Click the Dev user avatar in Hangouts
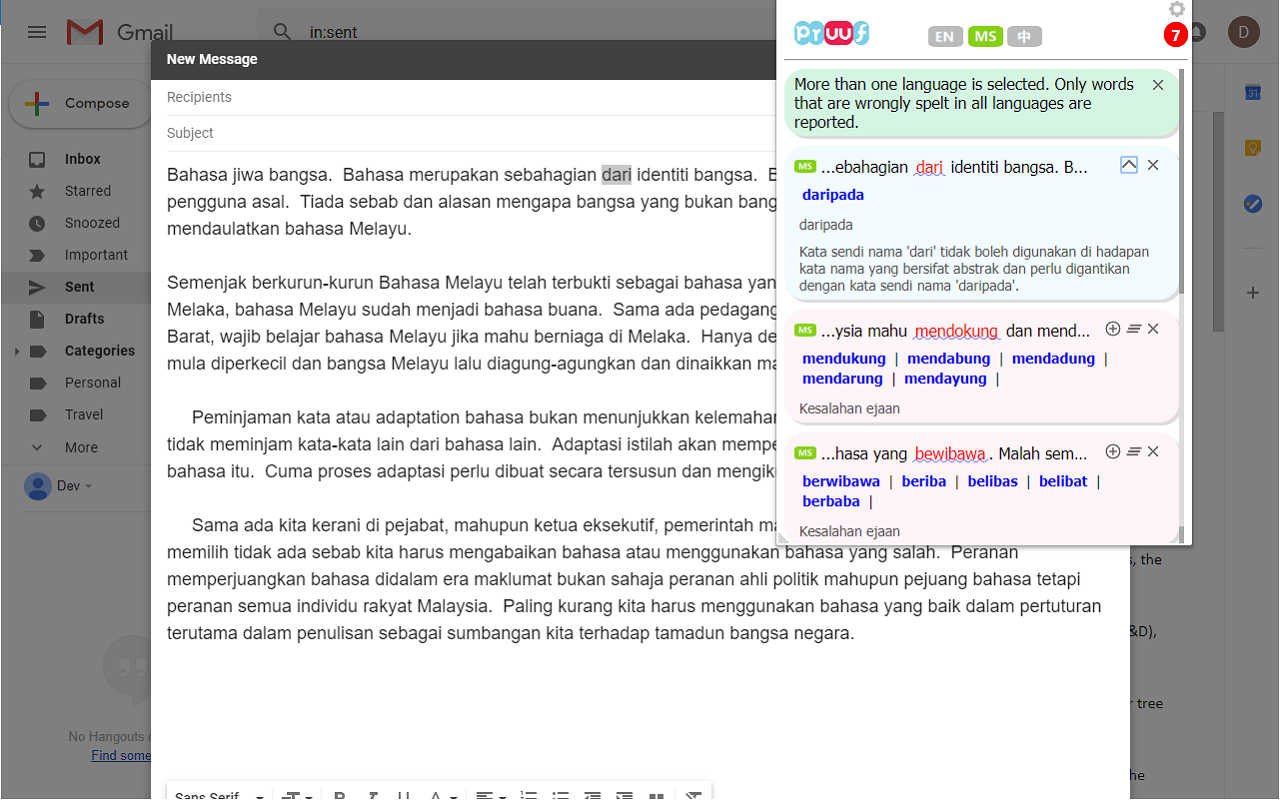The image size is (1280, 800). coord(38,486)
